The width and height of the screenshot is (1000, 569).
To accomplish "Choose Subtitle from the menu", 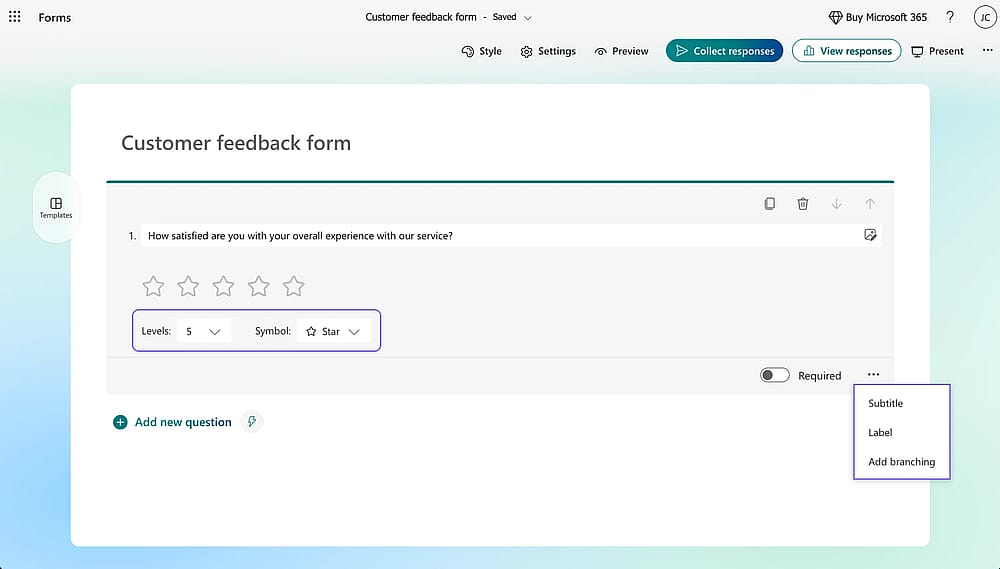I will (886, 403).
